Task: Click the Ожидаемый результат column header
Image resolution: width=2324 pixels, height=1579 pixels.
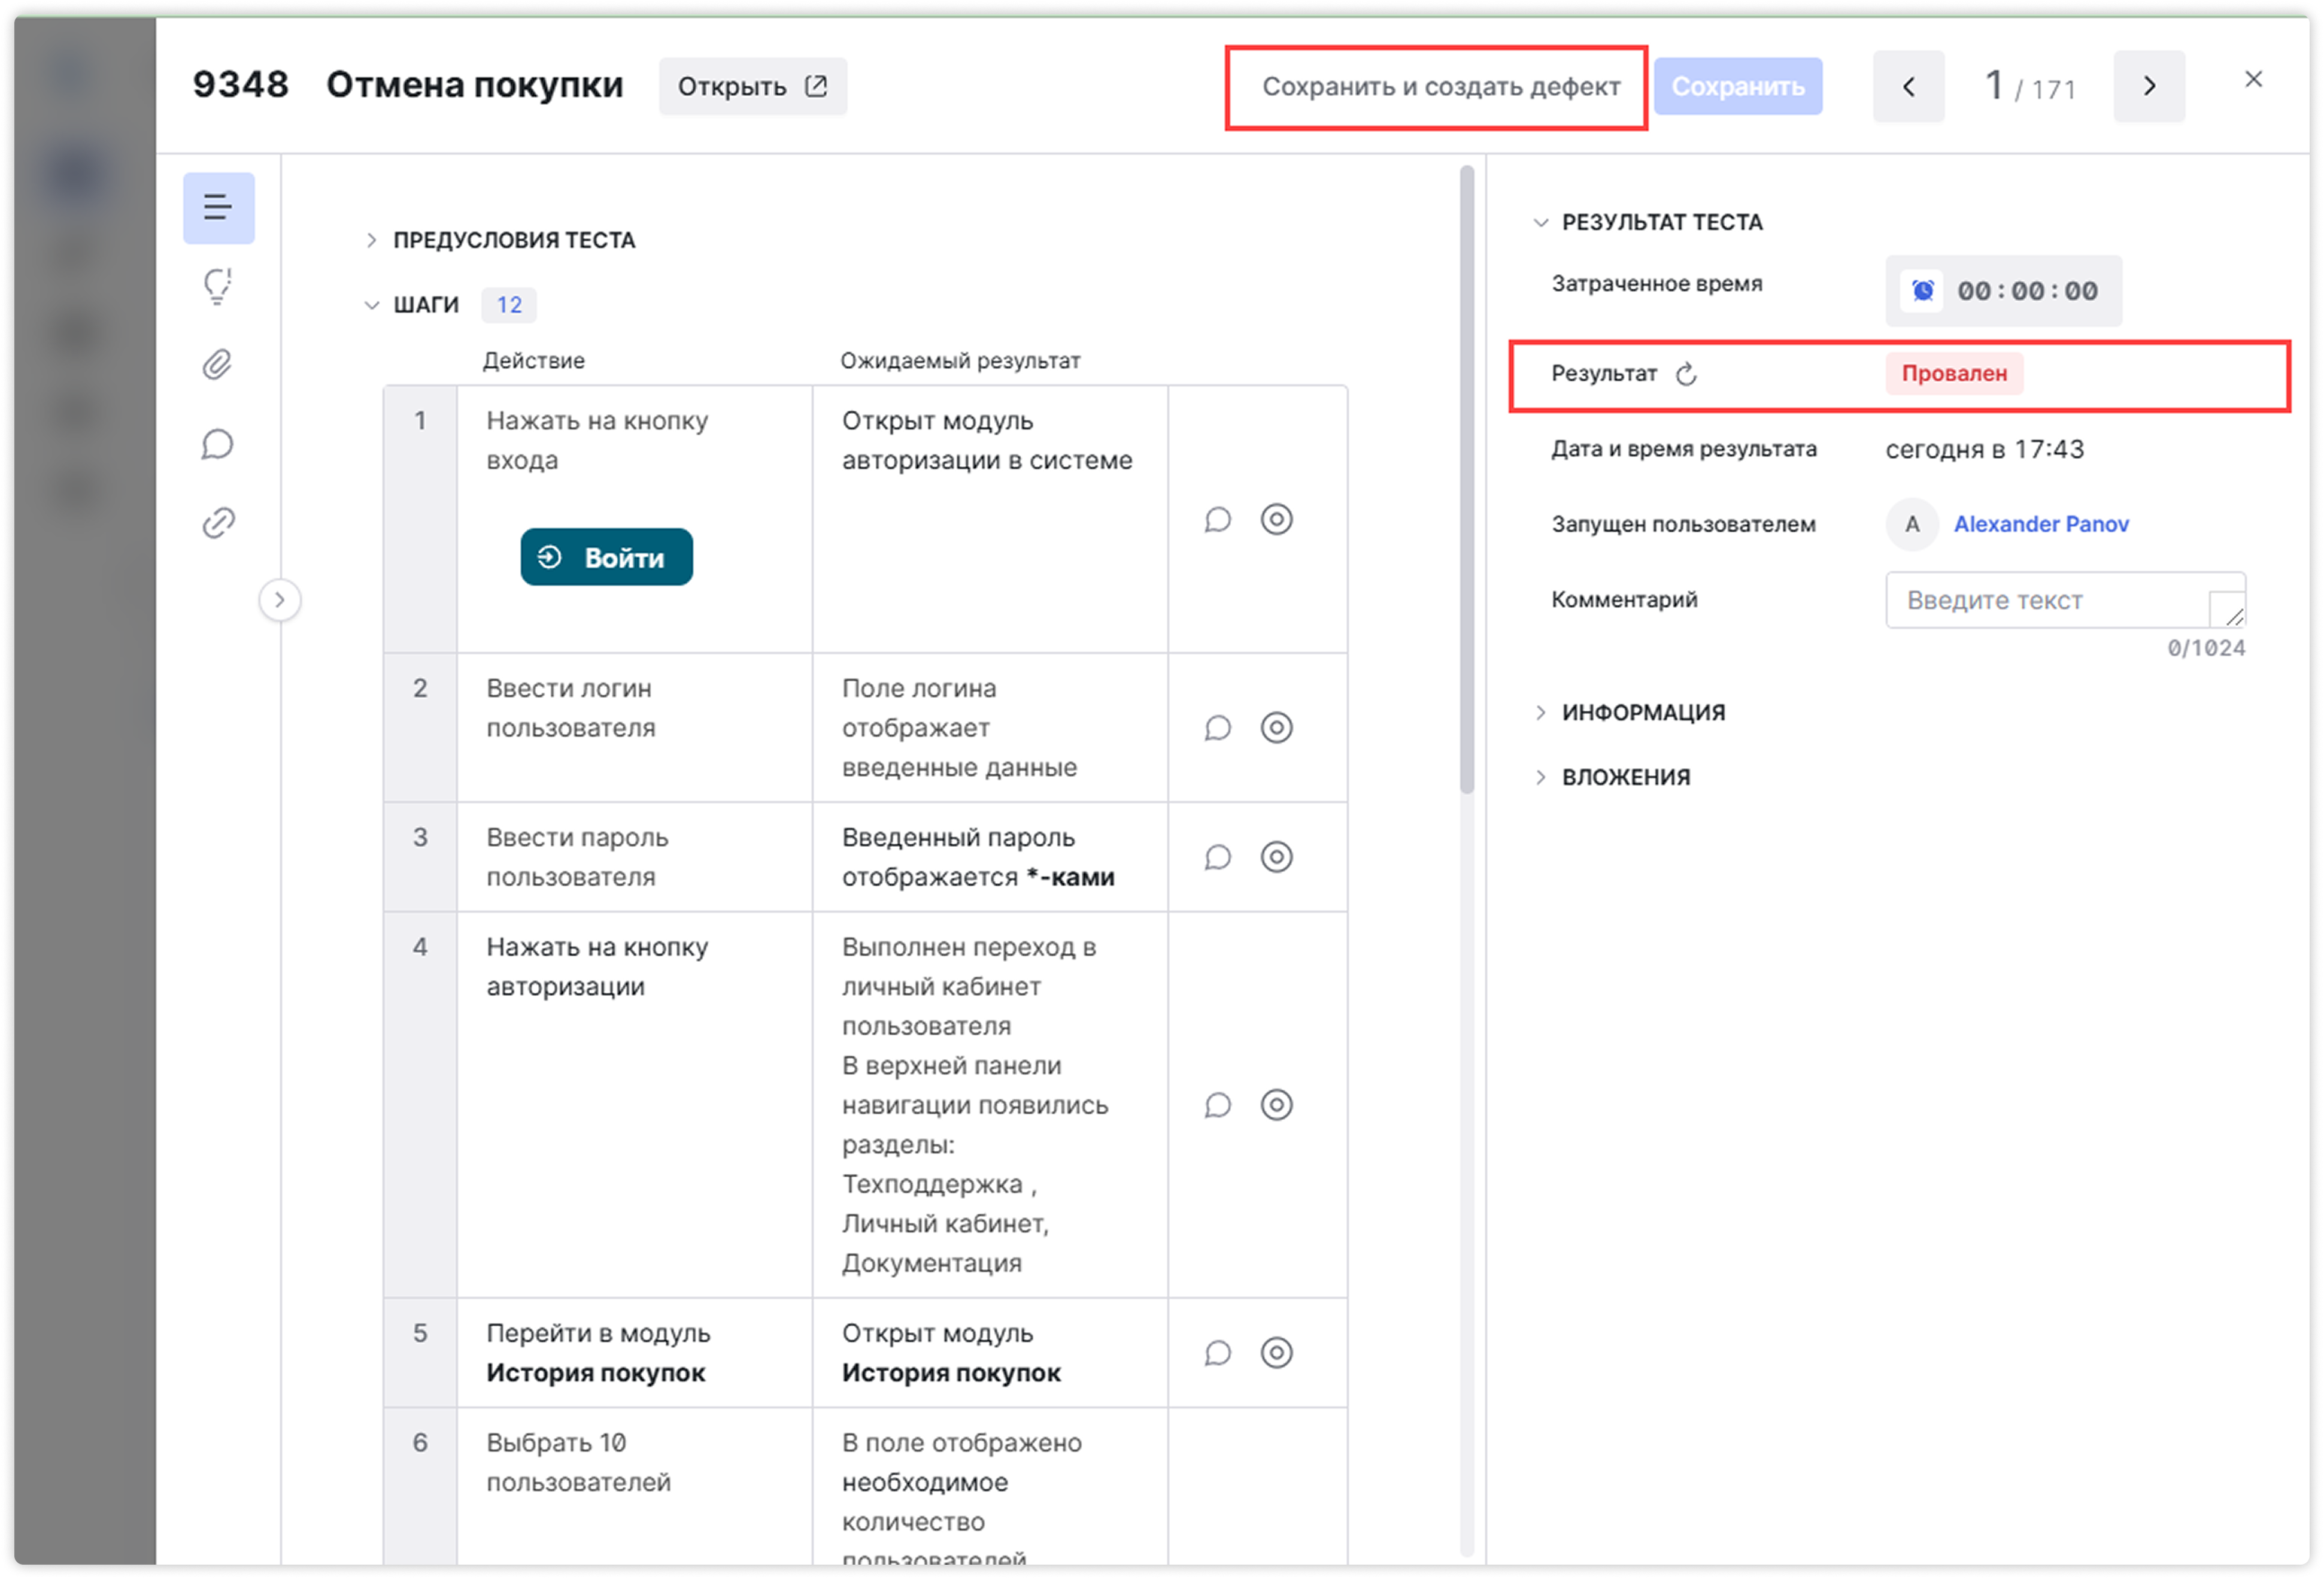Action: point(960,361)
